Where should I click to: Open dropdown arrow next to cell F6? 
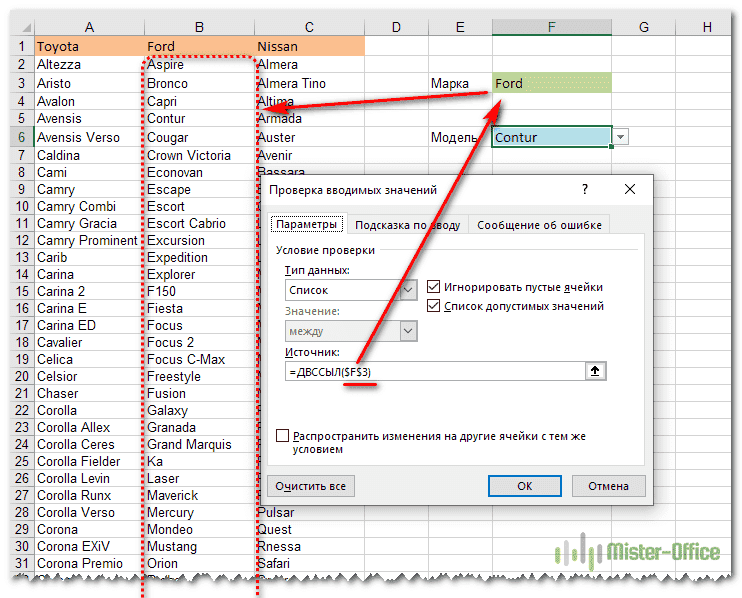point(621,138)
